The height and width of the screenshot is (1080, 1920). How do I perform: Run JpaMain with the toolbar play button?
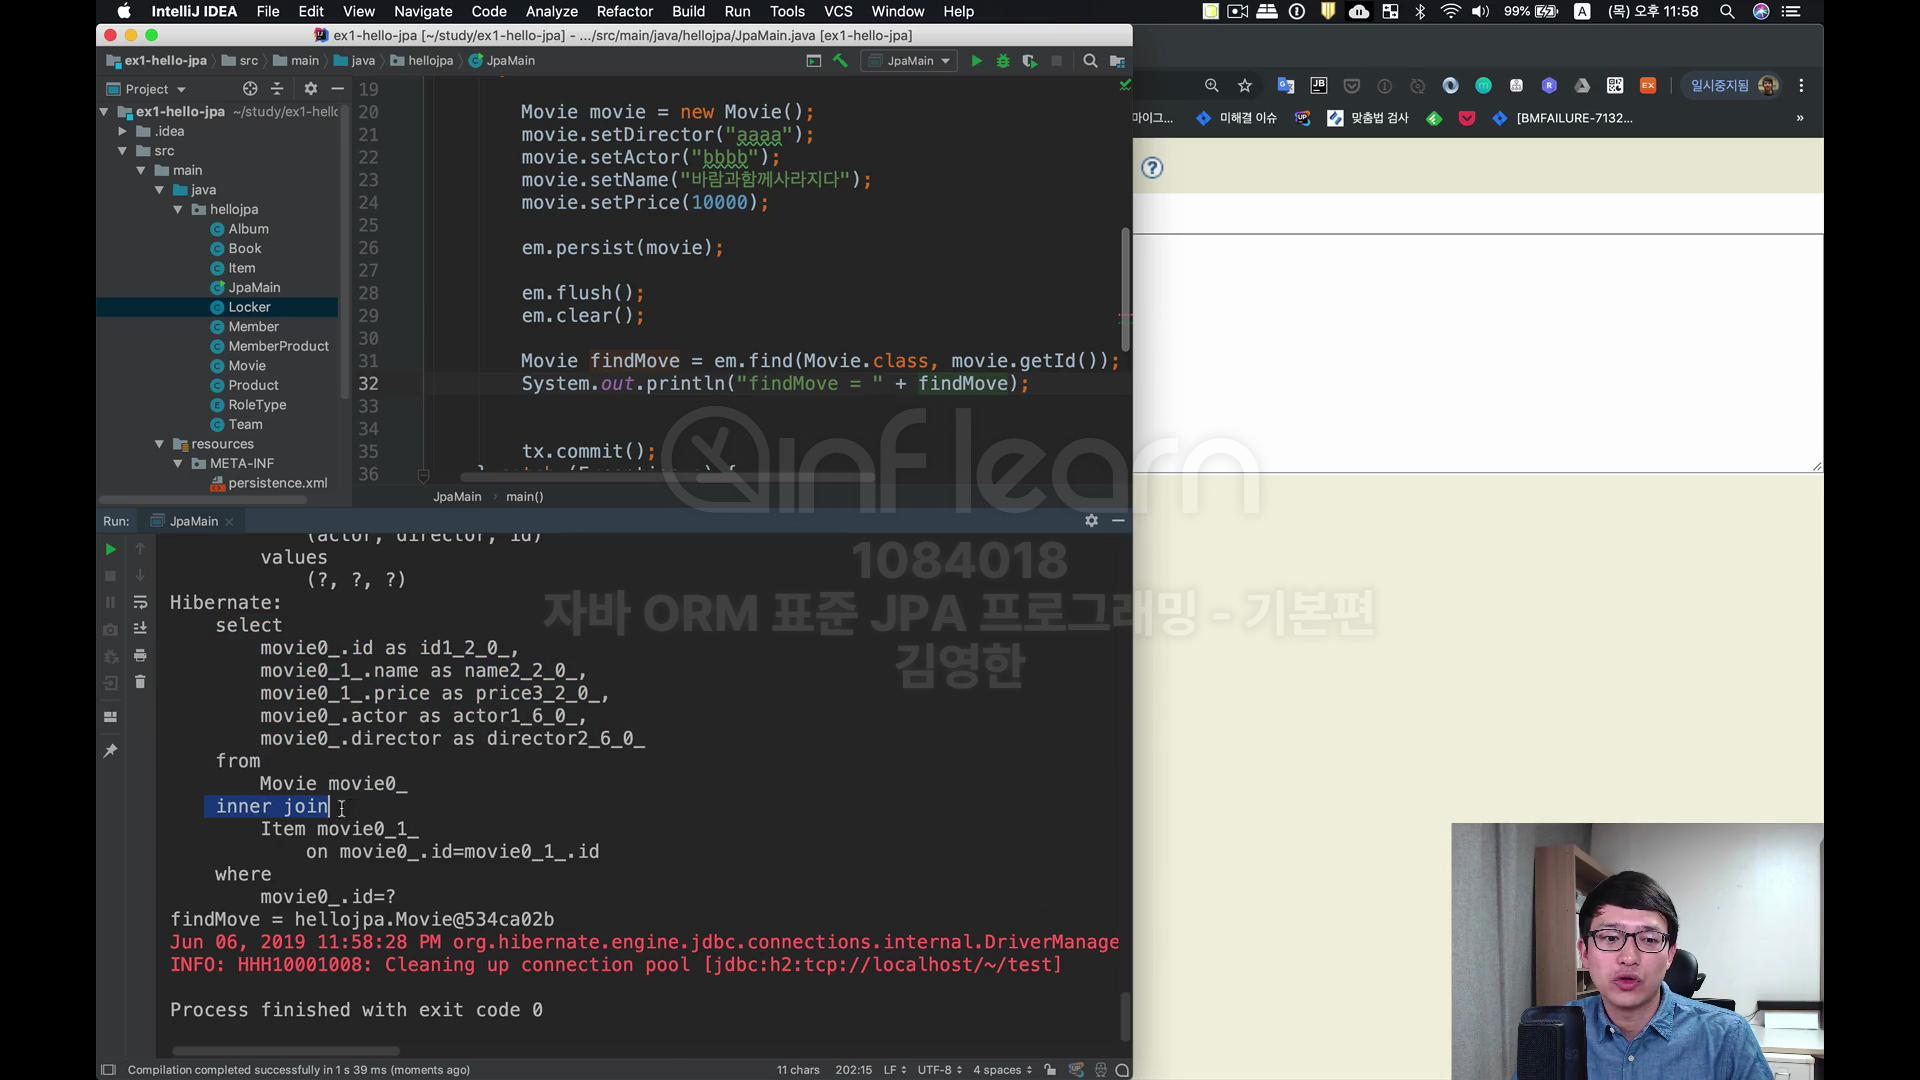tap(976, 61)
